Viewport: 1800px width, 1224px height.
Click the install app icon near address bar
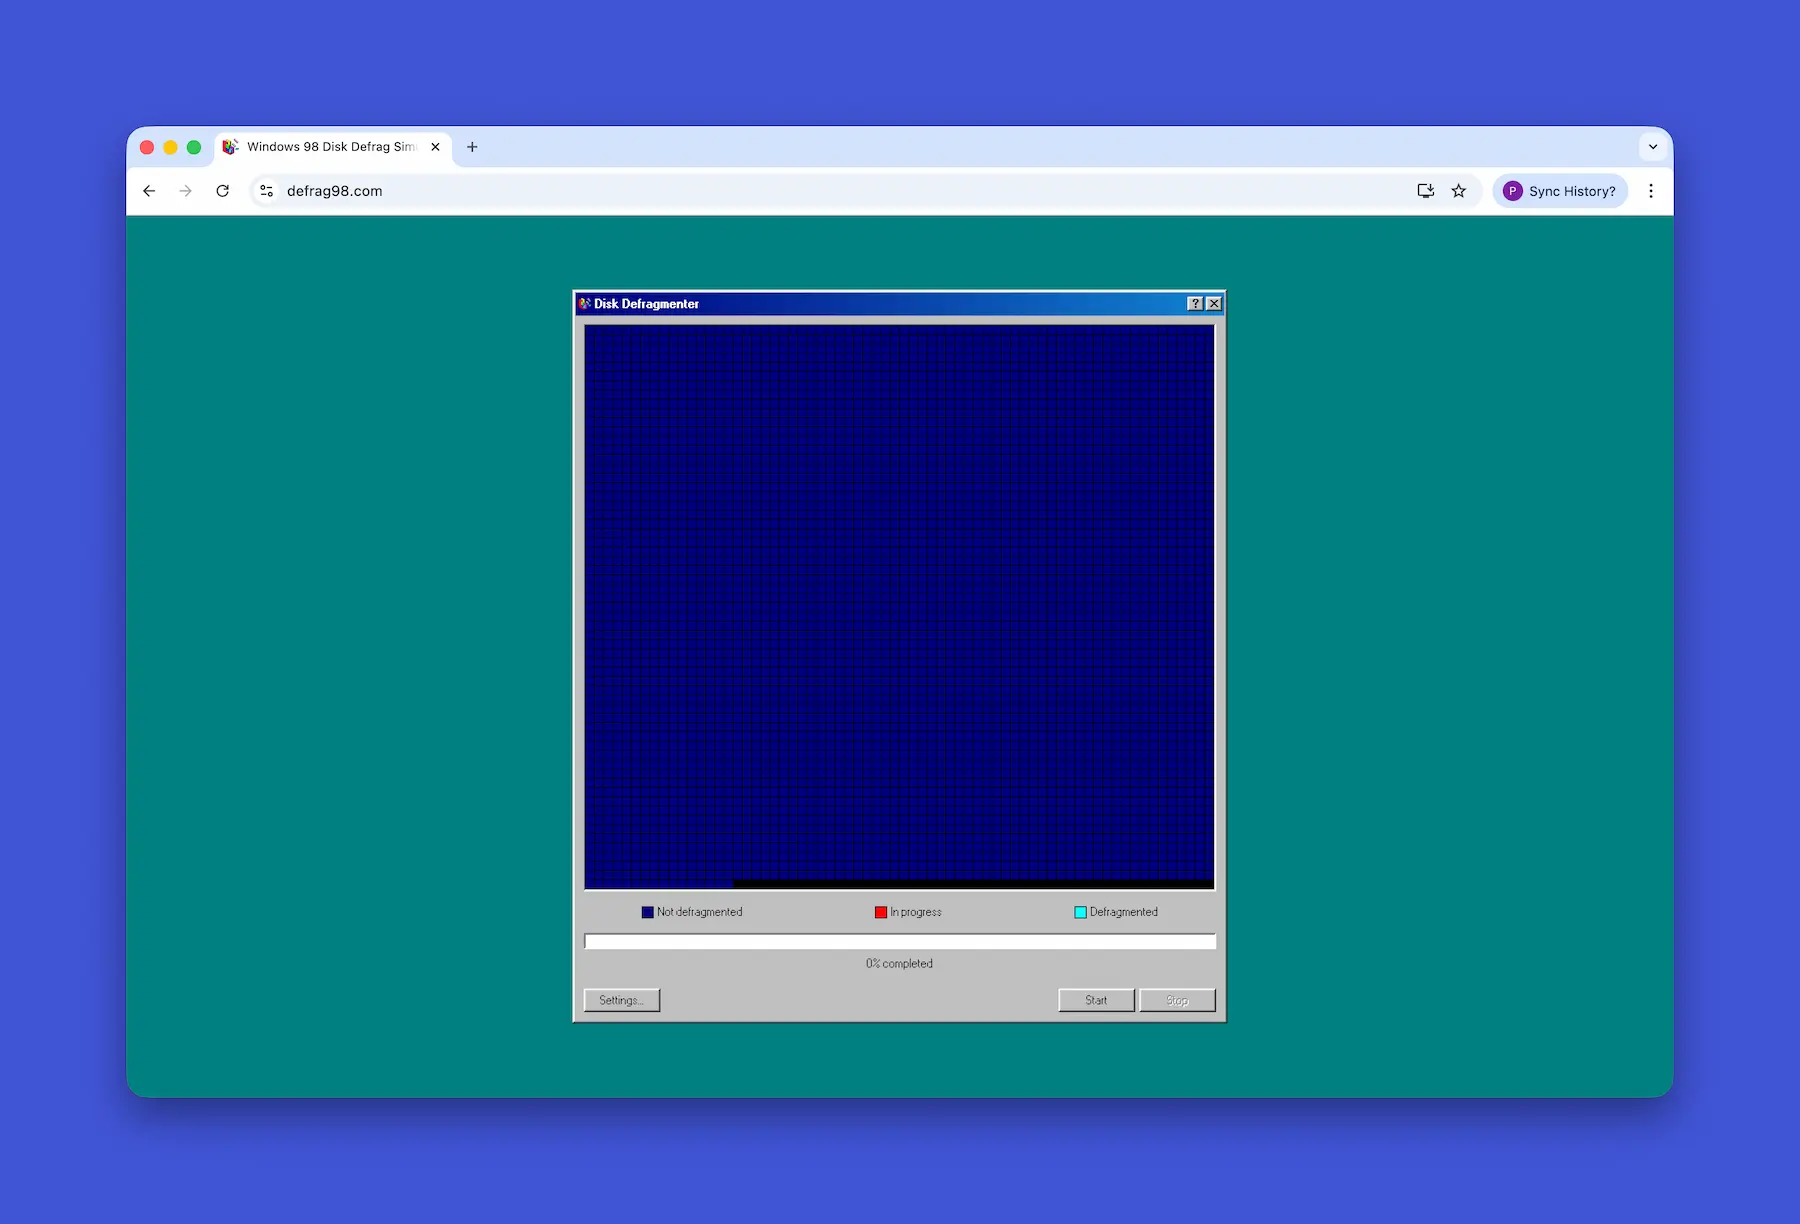(x=1425, y=190)
